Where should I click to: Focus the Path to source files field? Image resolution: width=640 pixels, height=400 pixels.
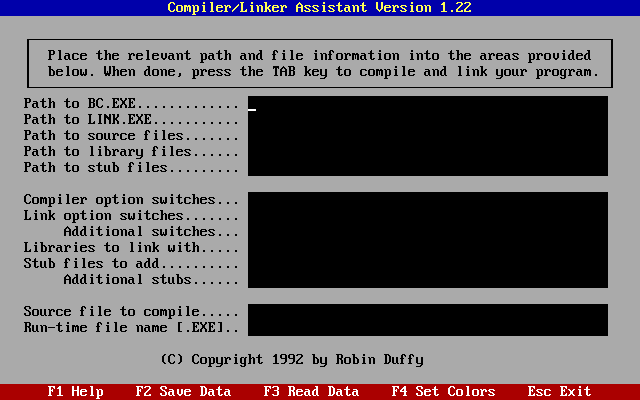click(427, 136)
